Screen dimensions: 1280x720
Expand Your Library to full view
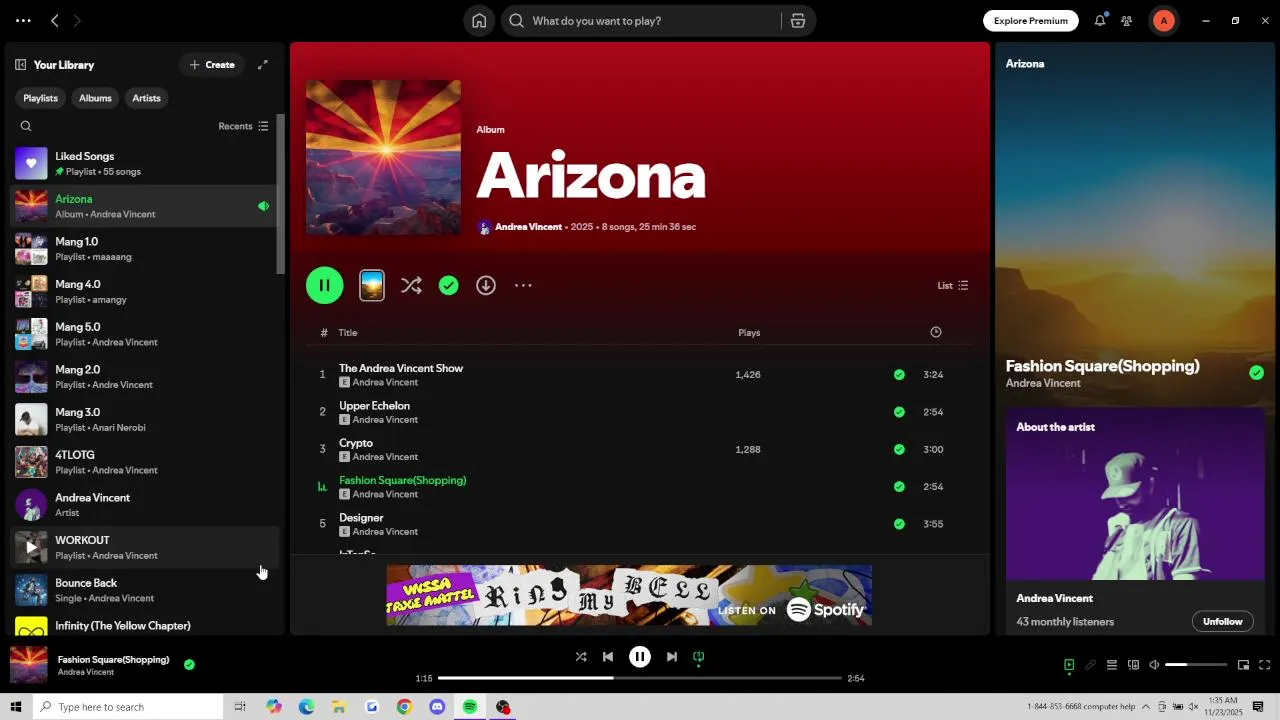pyautogui.click(x=263, y=65)
